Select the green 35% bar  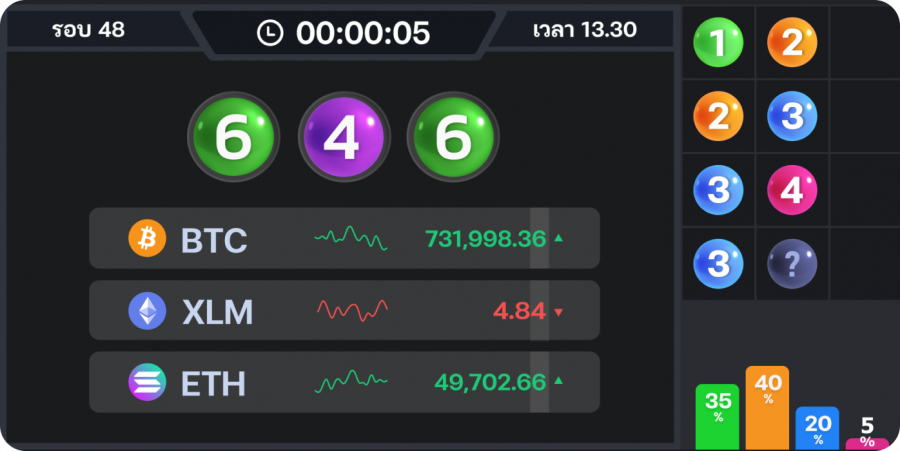717,416
